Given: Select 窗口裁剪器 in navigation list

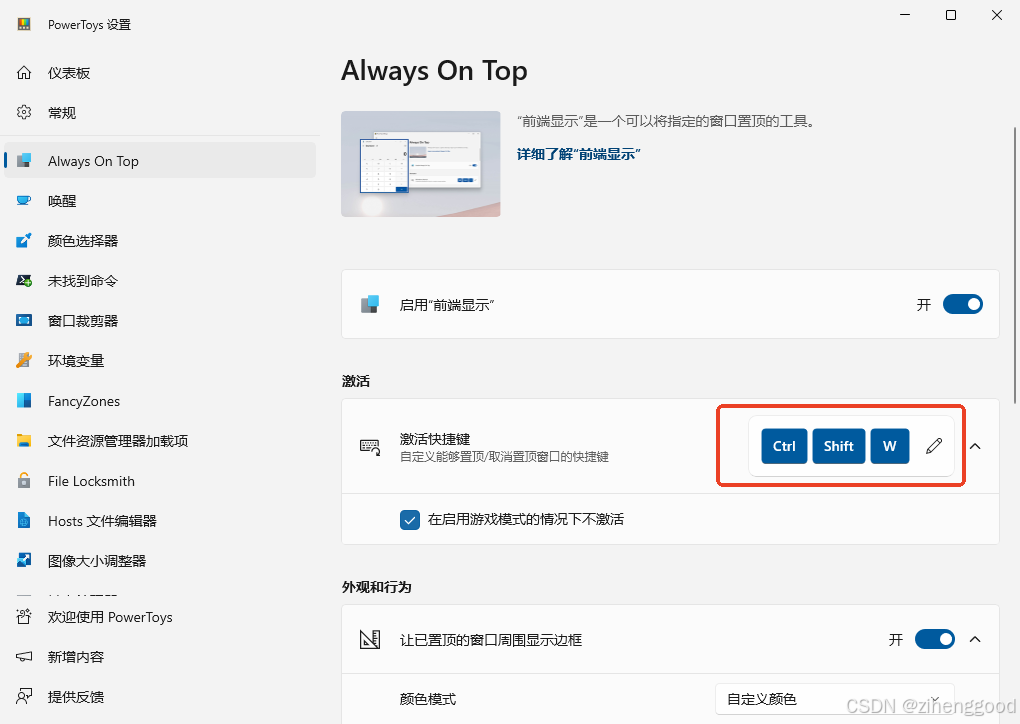Looking at the screenshot, I should pos(160,321).
